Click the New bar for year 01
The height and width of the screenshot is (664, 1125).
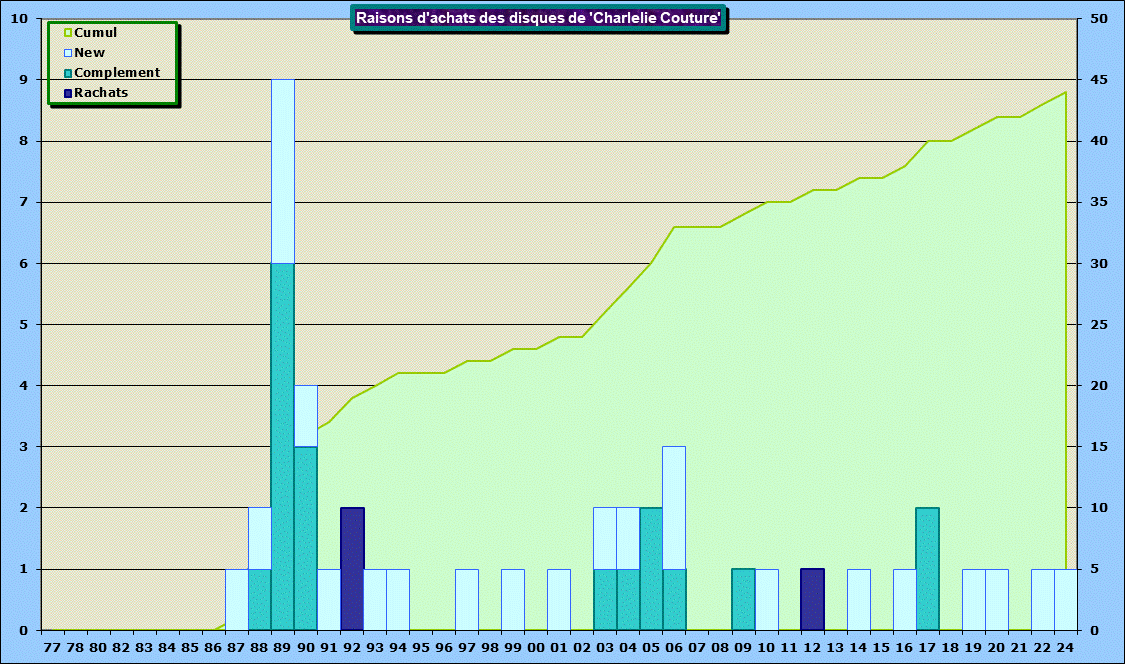click(559, 599)
